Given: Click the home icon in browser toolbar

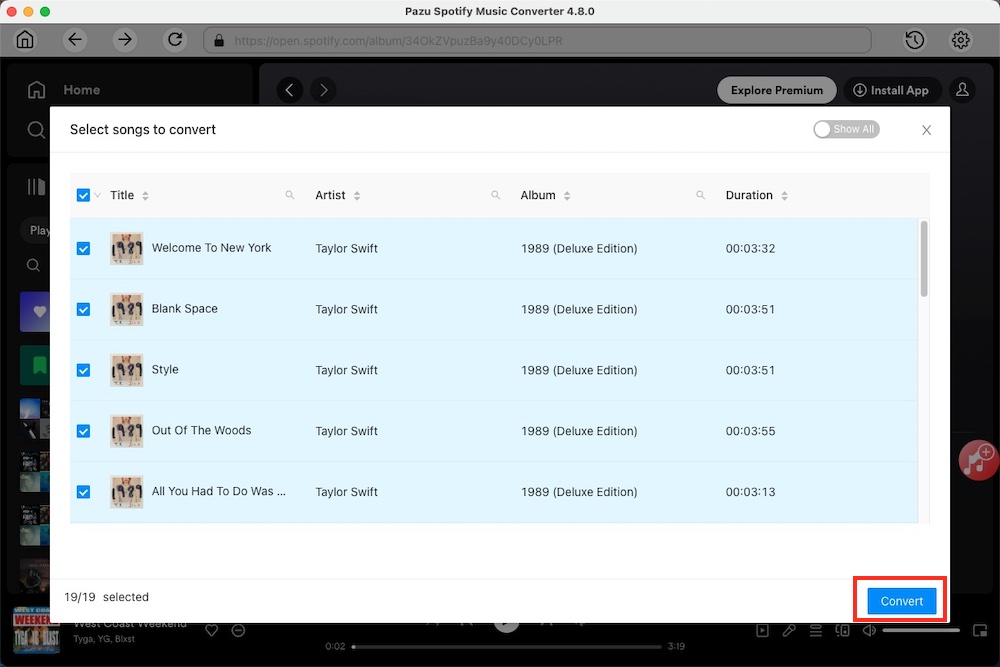Looking at the screenshot, I should (x=25, y=40).
